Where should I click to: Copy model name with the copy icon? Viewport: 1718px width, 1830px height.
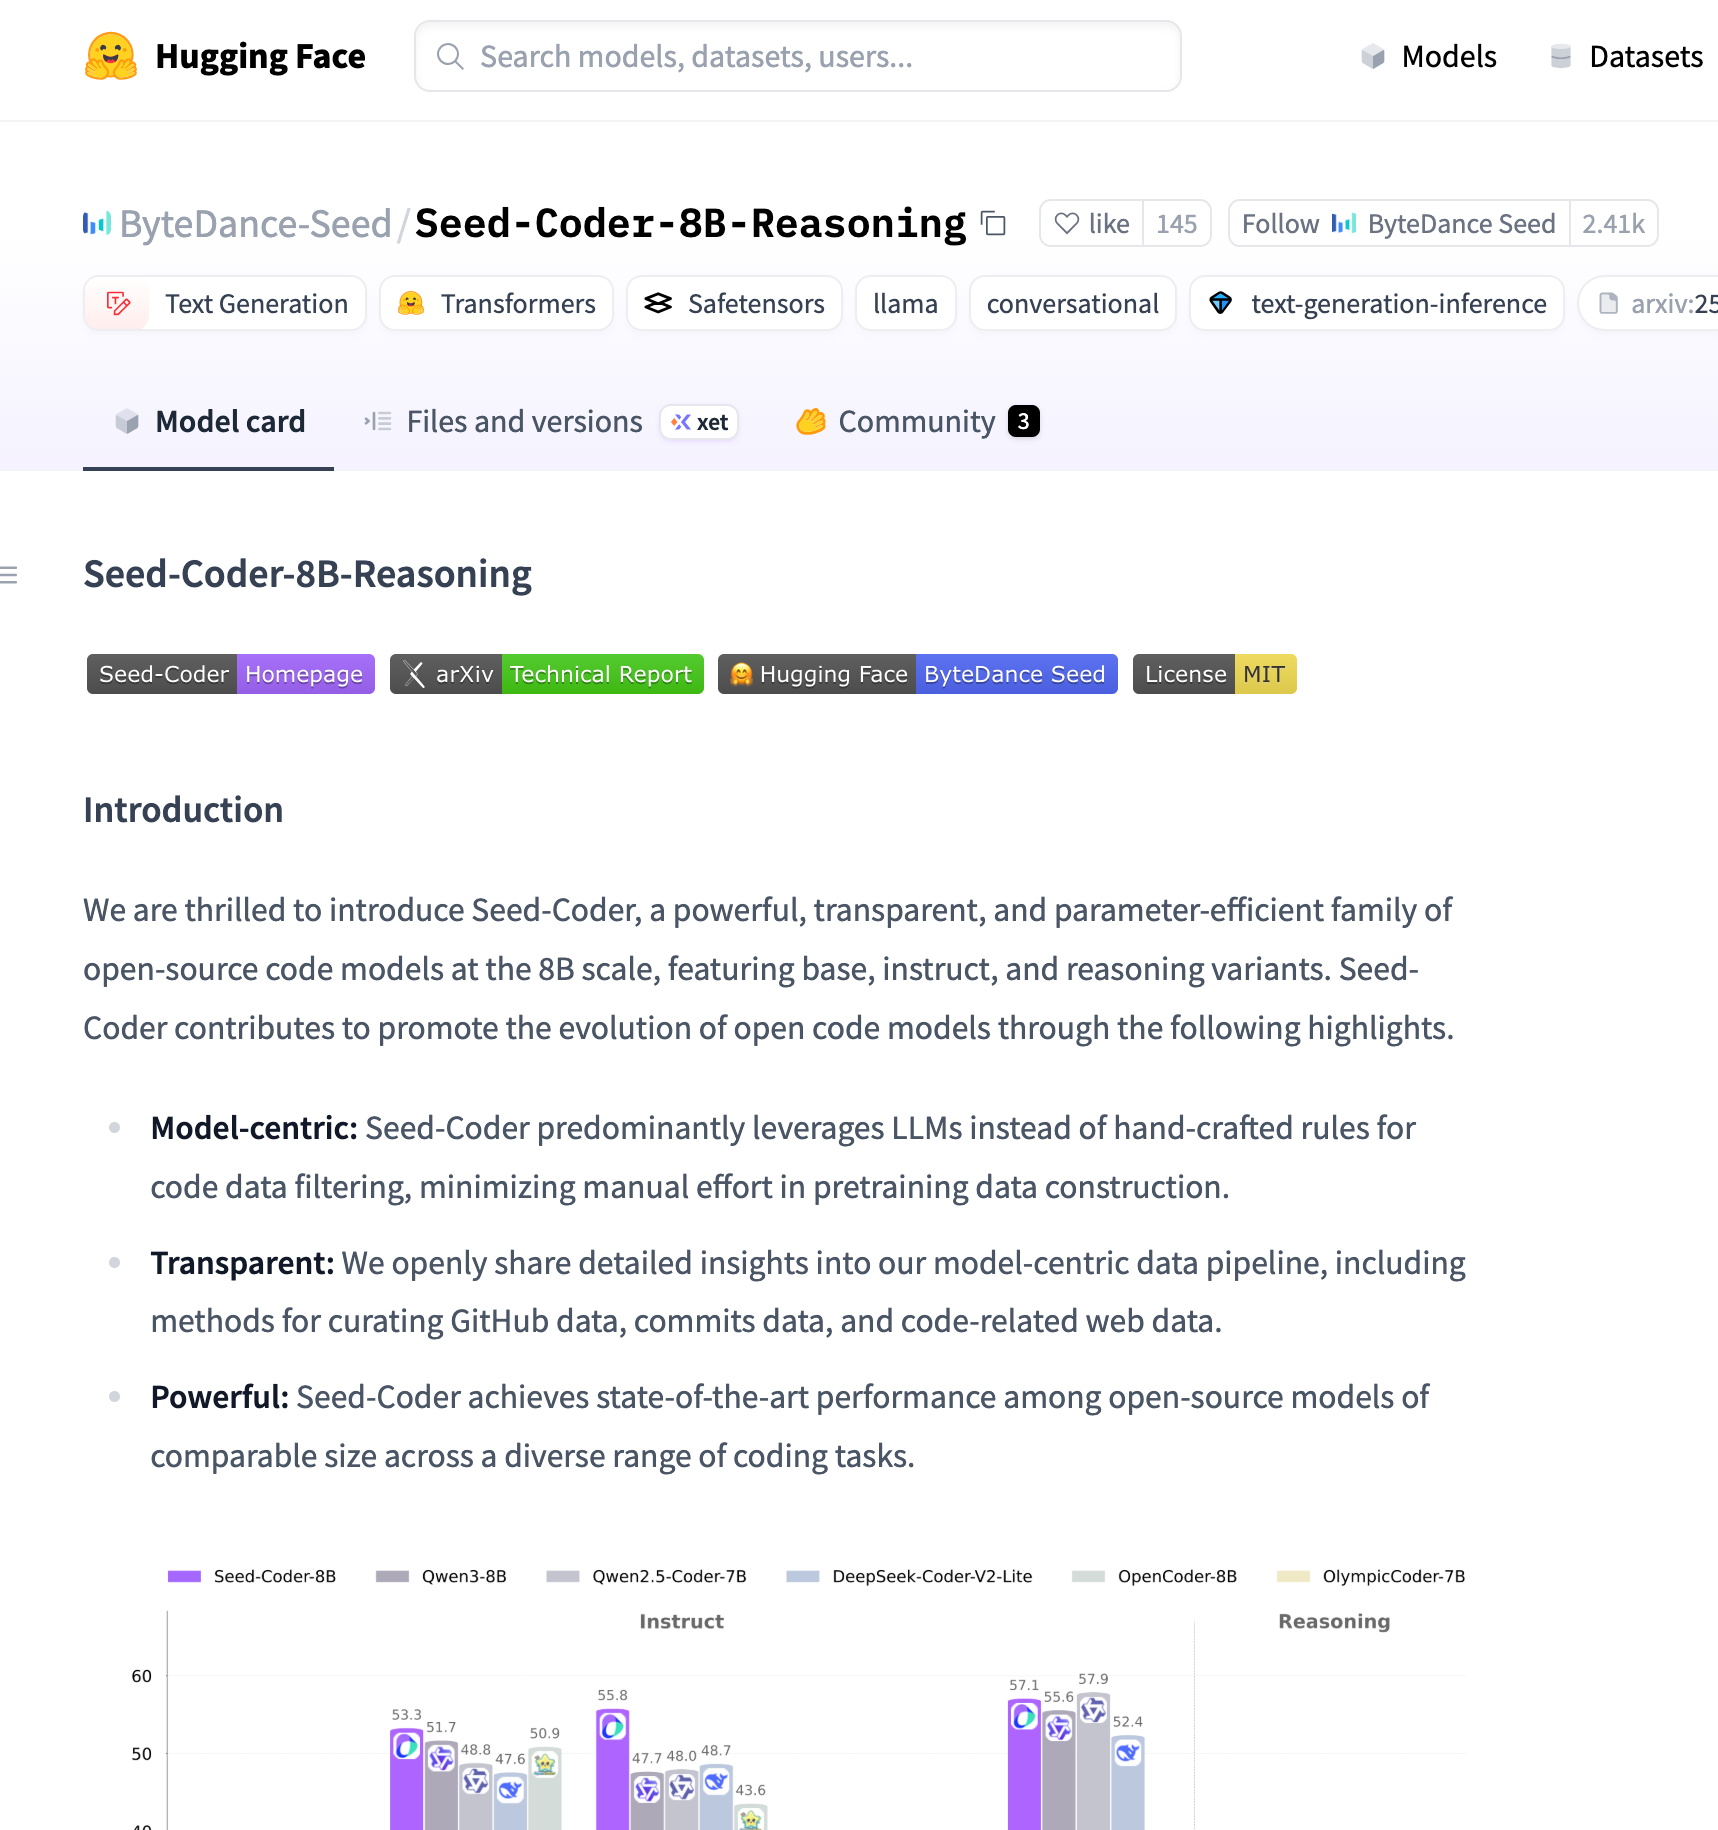pyautogui.click(x=993, y=223)
